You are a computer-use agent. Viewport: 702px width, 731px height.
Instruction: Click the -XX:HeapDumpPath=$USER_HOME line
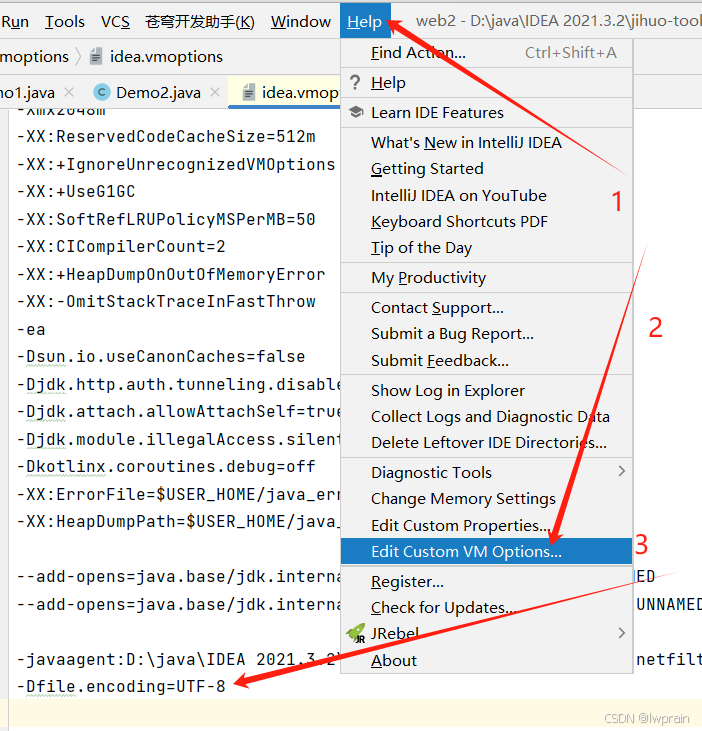(178, 522)
